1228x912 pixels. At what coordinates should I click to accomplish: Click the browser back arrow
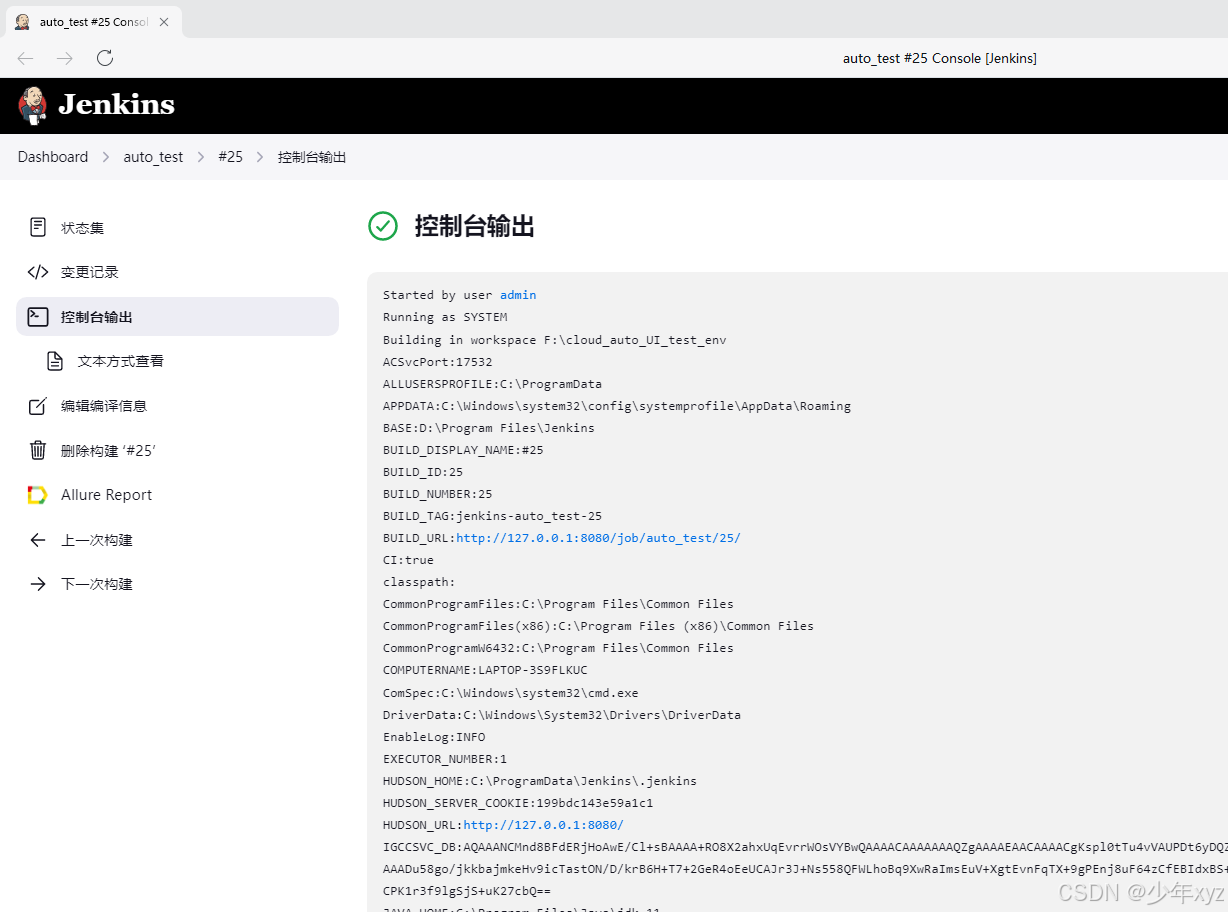[x=26, y=58]
